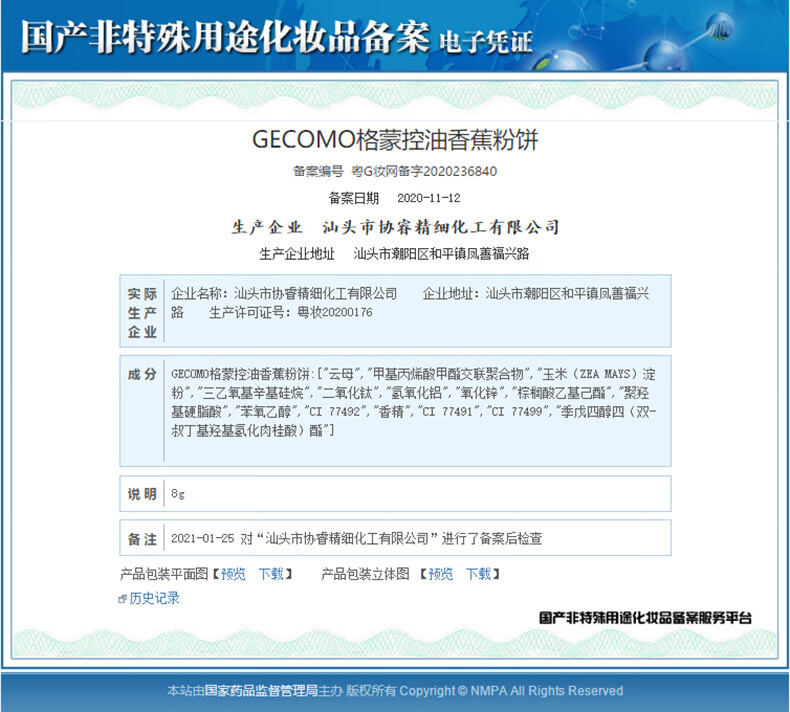
Task: Click the address 汕头市潮阳区和平镇凤善福兴路
Action: [441, 253]
